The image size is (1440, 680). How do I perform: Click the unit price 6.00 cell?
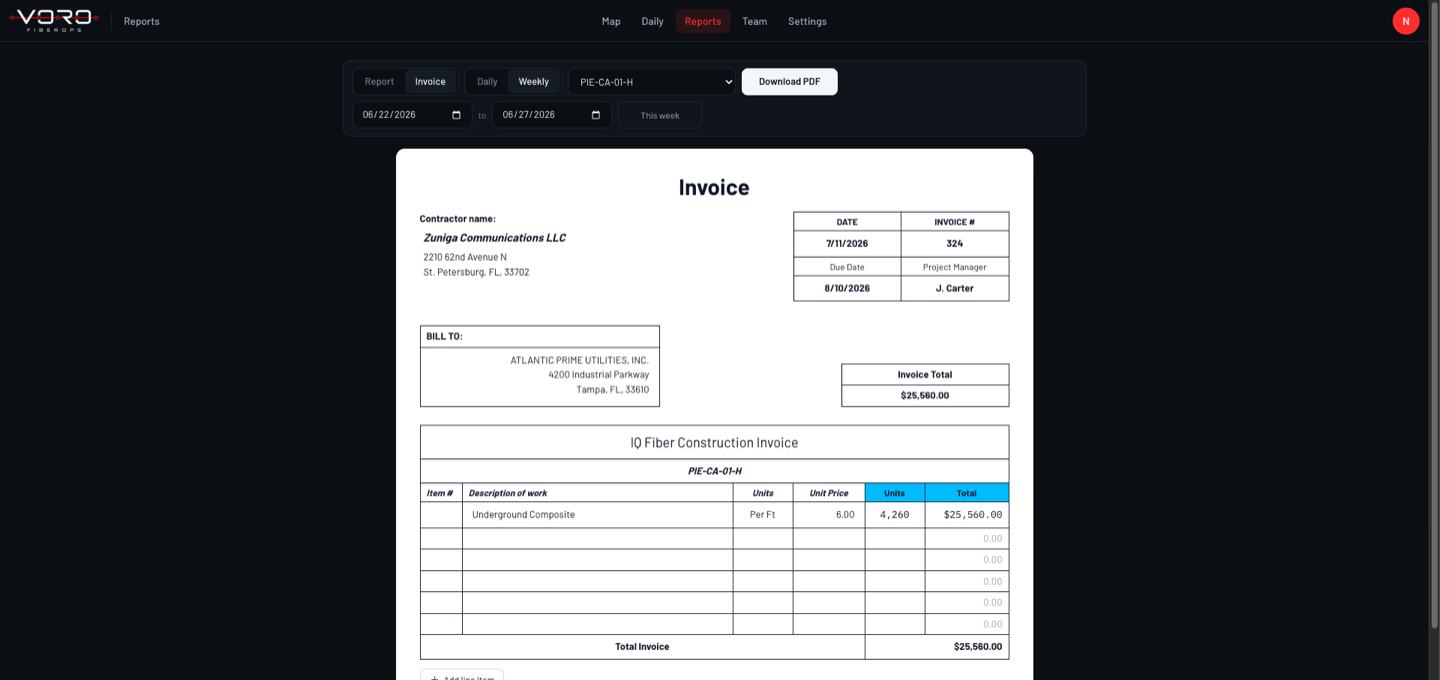tap(829, 515)
